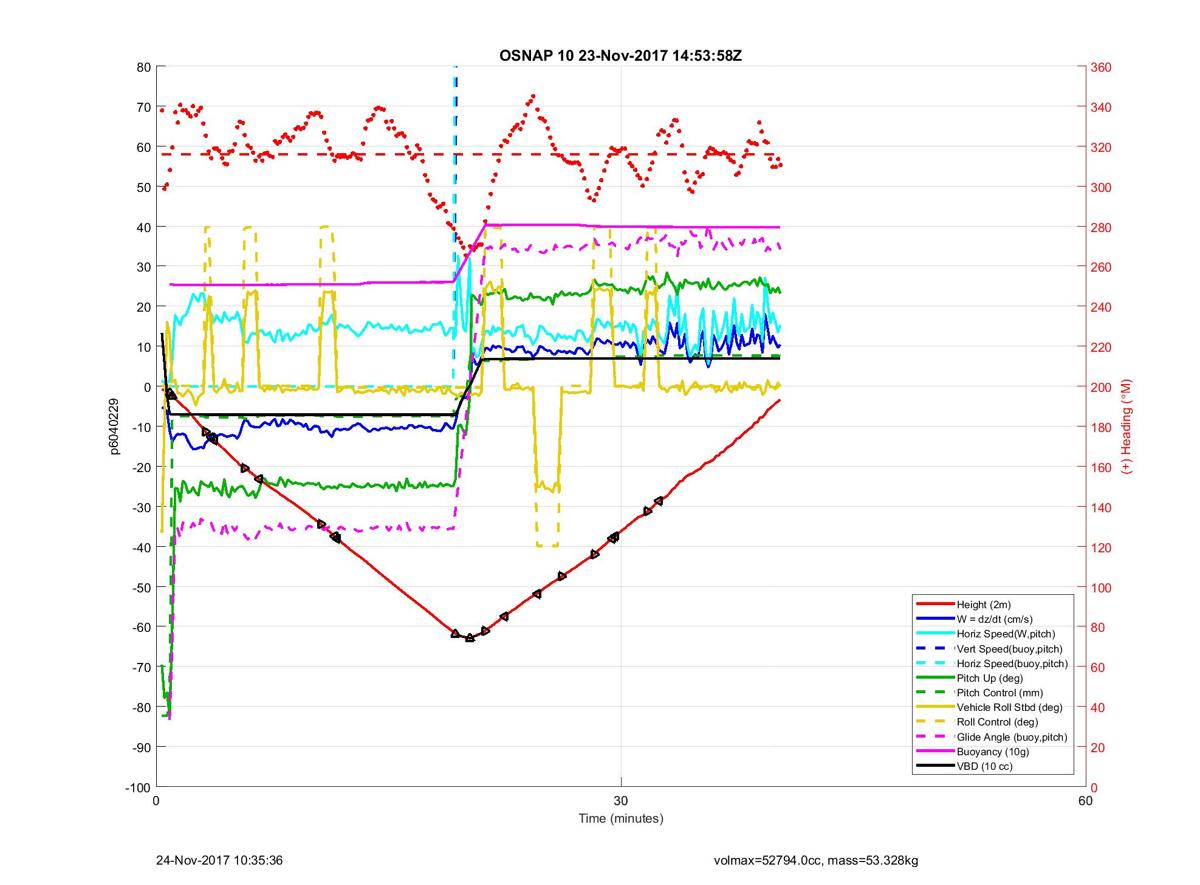Select the 'Height (2m)' legend entry
This screenshot has height=885, width=1200.
click(986, 605)
